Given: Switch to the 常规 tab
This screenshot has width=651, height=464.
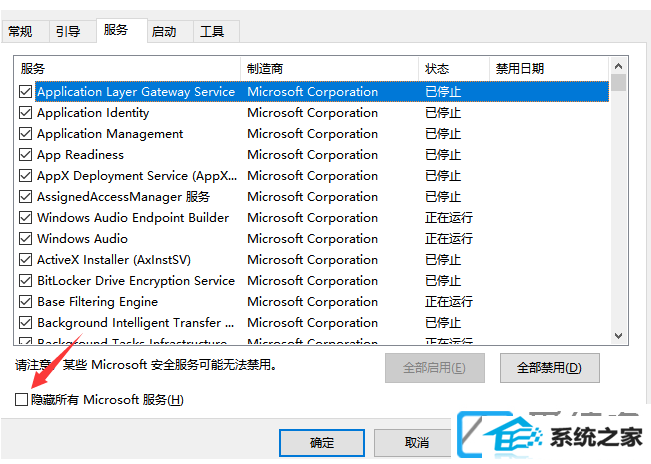Looking at the screenshot, I should pos(25,32).
